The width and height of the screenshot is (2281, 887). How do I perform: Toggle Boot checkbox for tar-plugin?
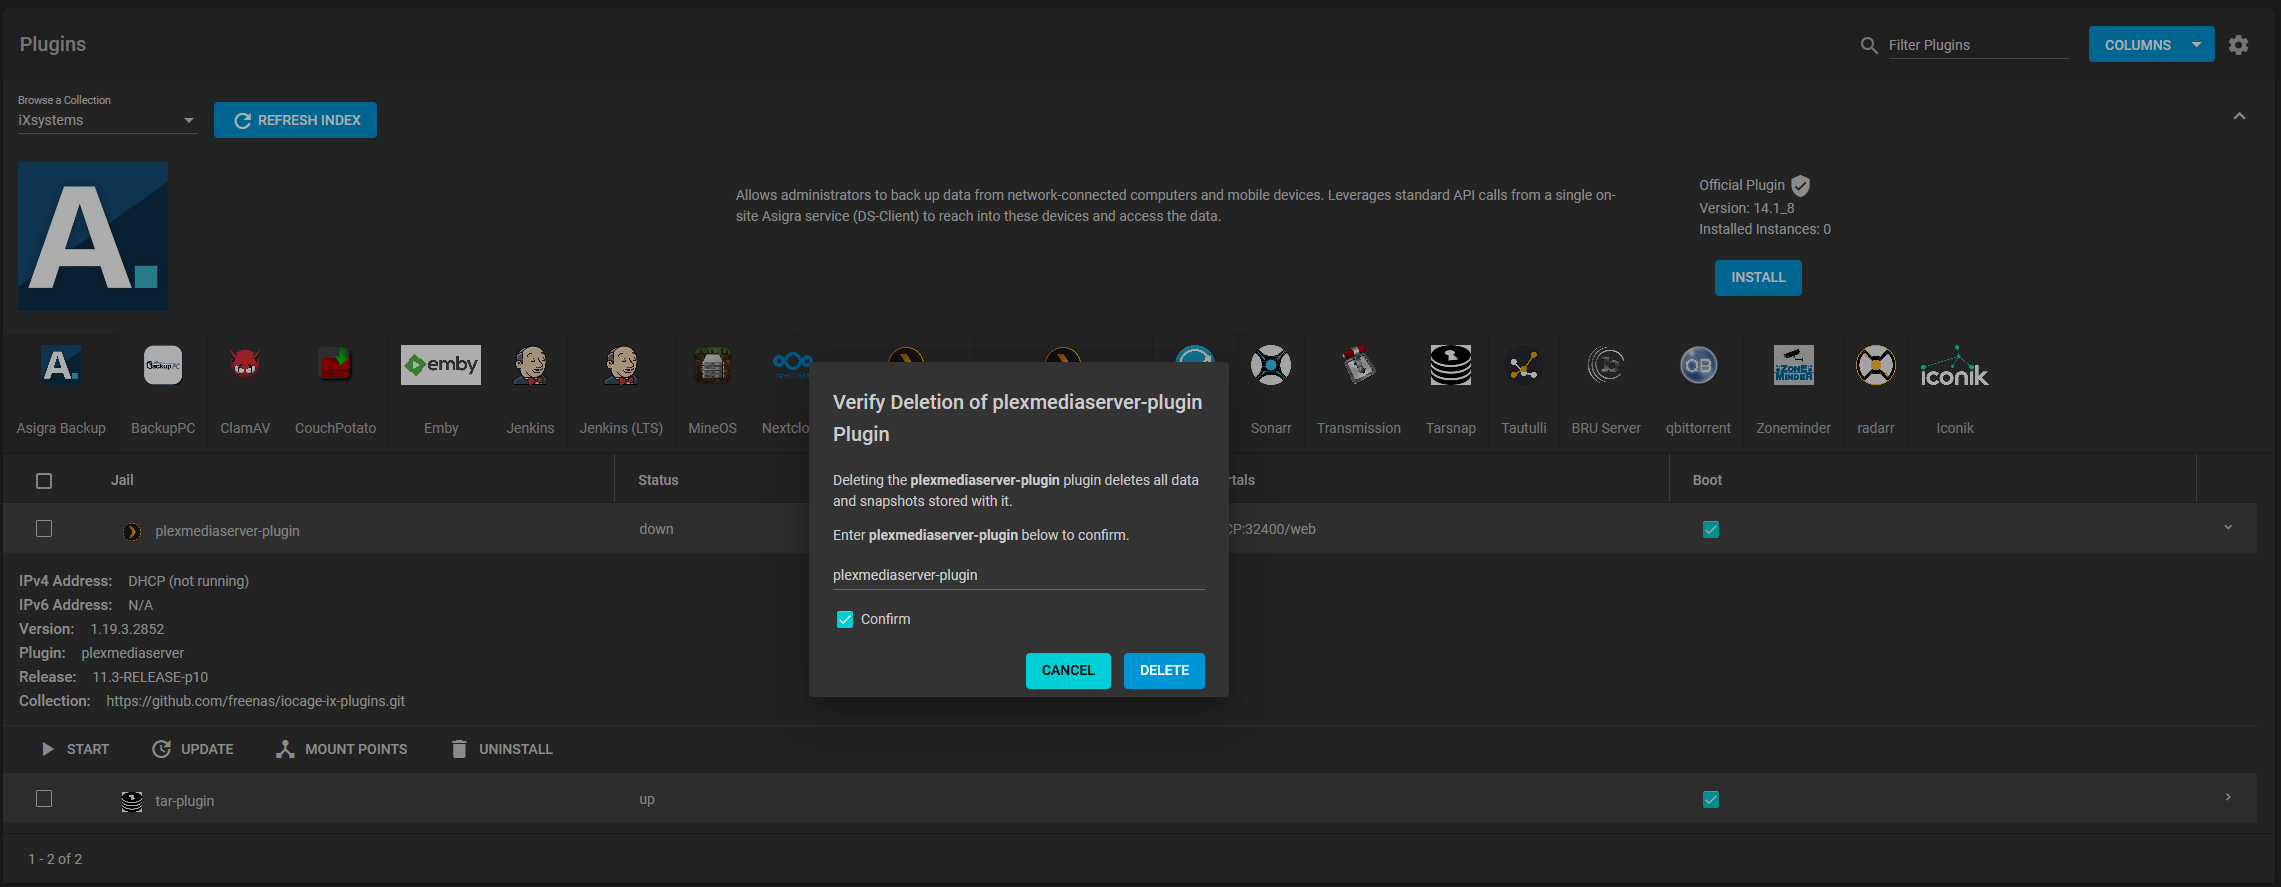tap(1711, 799)
